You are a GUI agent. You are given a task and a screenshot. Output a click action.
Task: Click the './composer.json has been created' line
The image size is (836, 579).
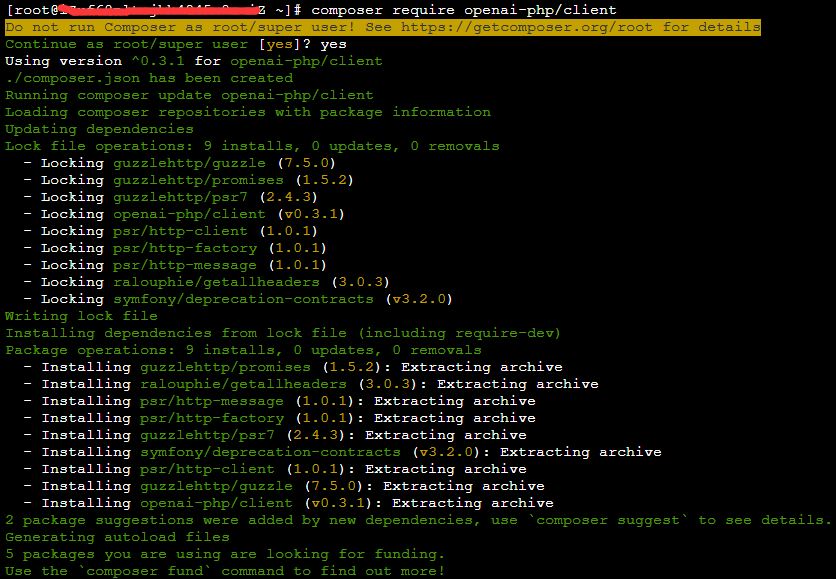click(x=149, y=78)
